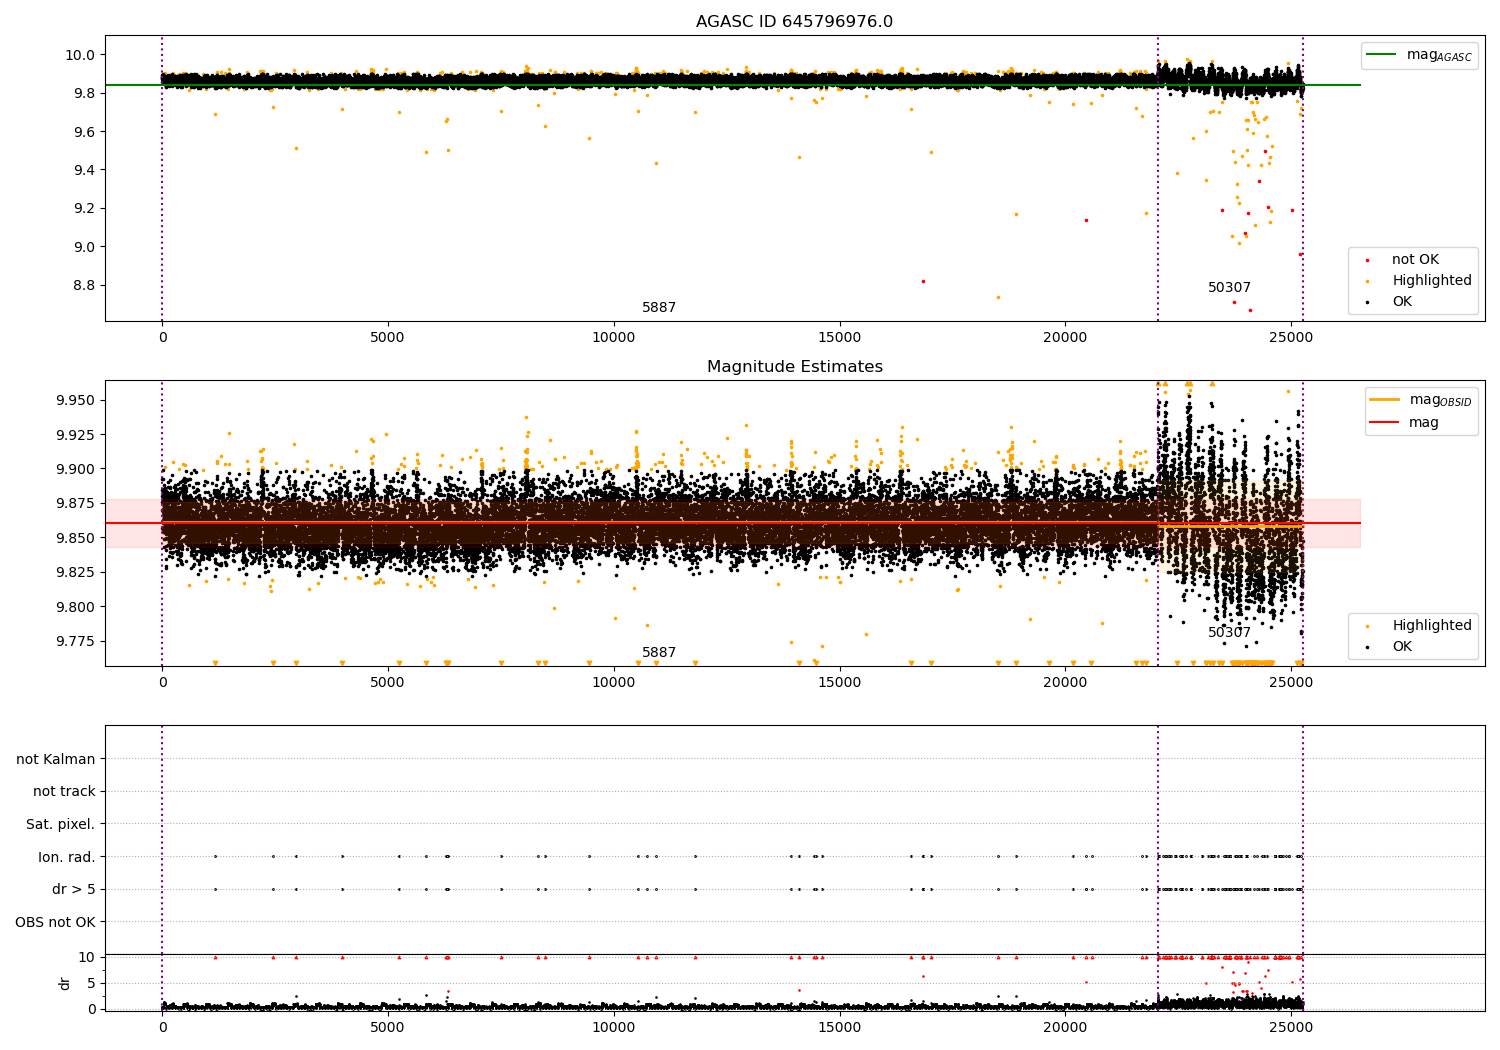Click y-axis tick '9.775' in middle plot
The height and width of the screenshot is (1050, 1500).
point(76,641)
